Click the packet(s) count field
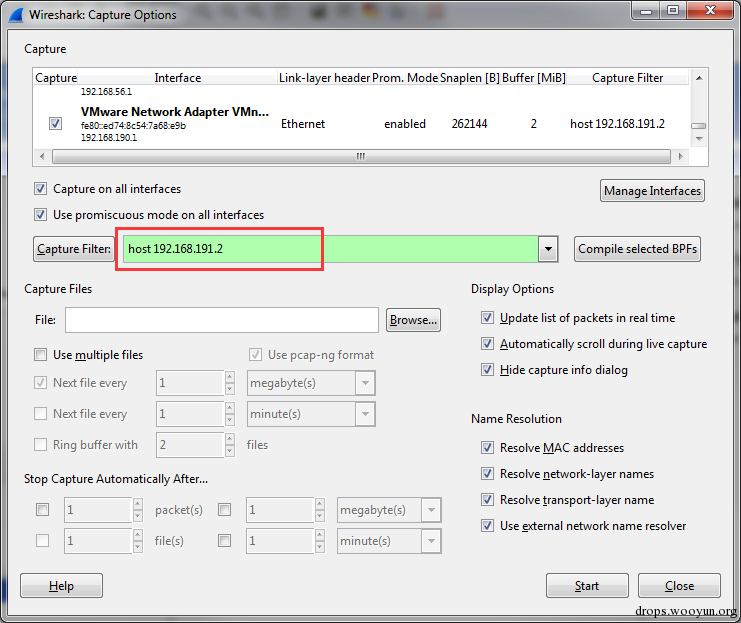Image resolution: width=741 pixels, height=623 pixels. [x=98, y=510]
